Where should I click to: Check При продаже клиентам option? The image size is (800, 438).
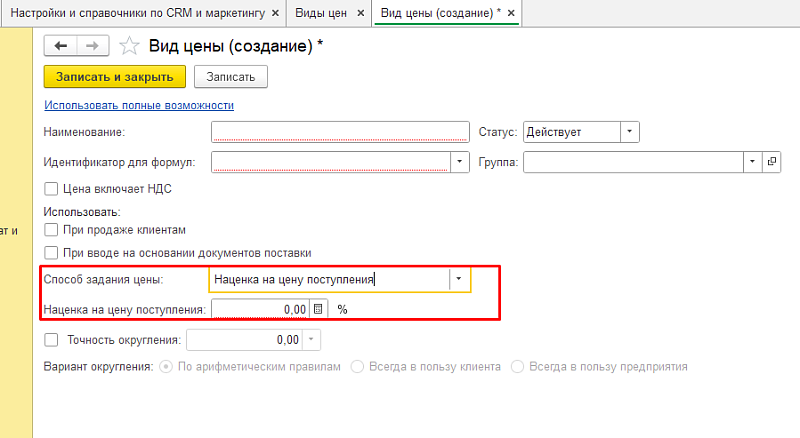click(52, 229)
